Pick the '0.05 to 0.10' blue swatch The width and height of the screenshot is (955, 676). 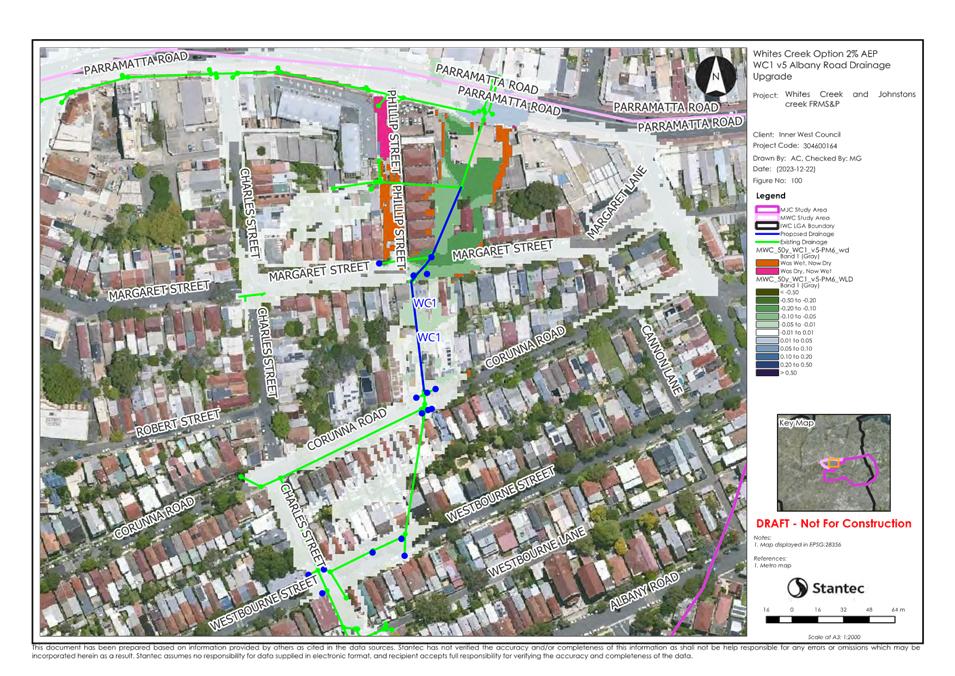[767, 348]
